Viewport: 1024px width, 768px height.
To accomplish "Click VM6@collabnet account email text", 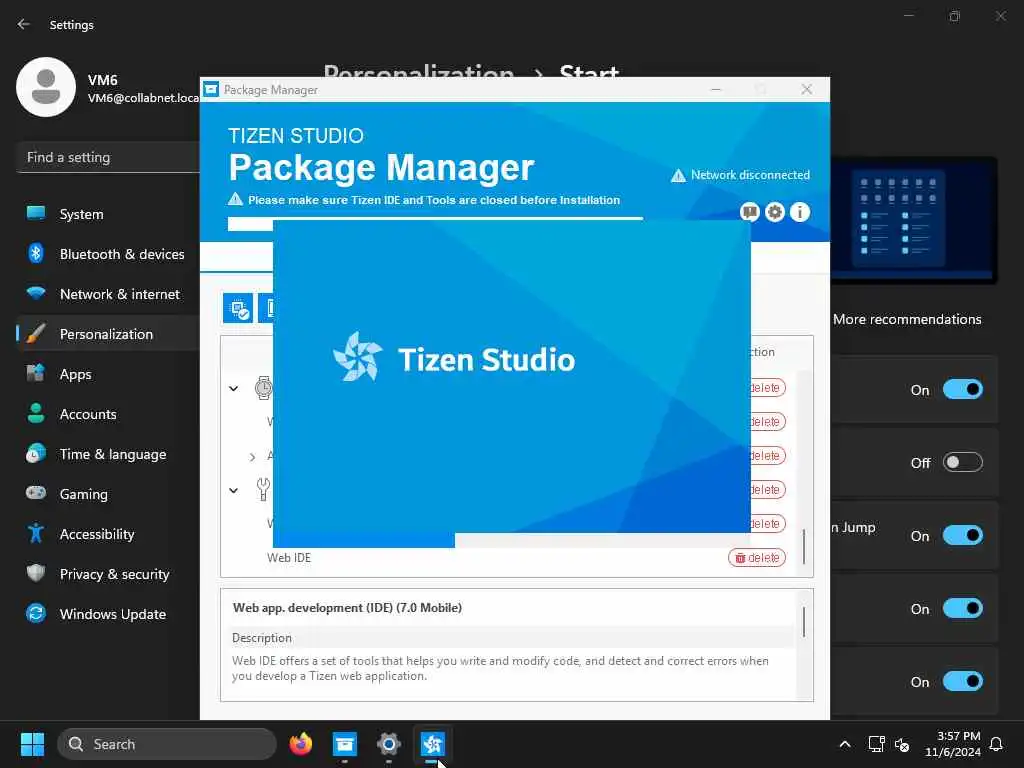I will click(x=143, y=98).
